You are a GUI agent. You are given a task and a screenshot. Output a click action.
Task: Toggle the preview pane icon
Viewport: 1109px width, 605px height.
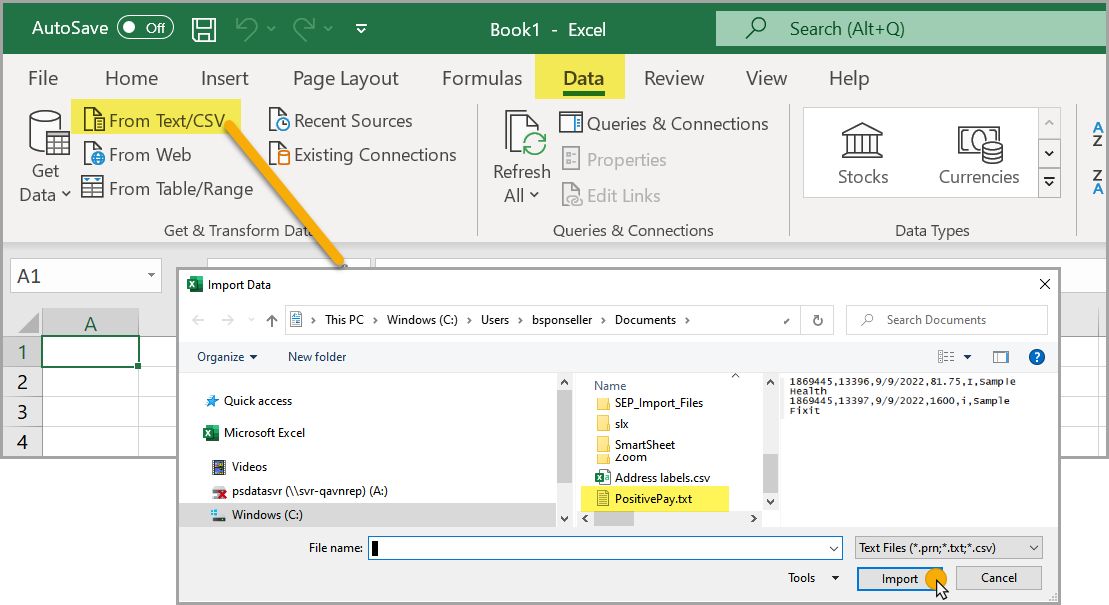[1001, 357]
